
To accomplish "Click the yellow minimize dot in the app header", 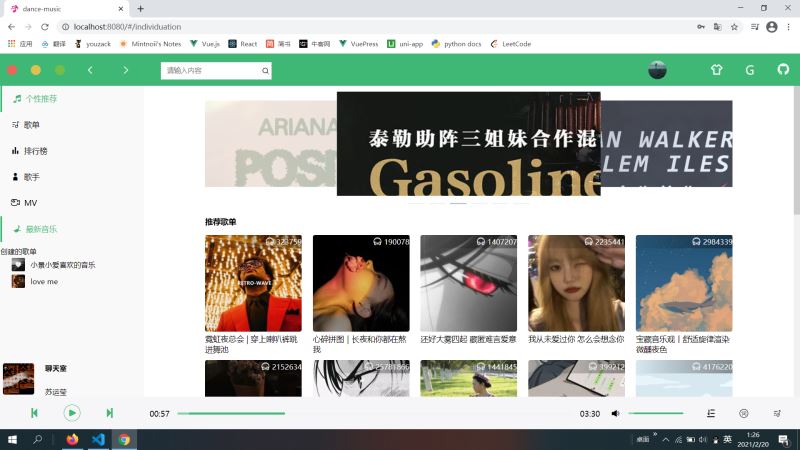I will coord(36,70).
